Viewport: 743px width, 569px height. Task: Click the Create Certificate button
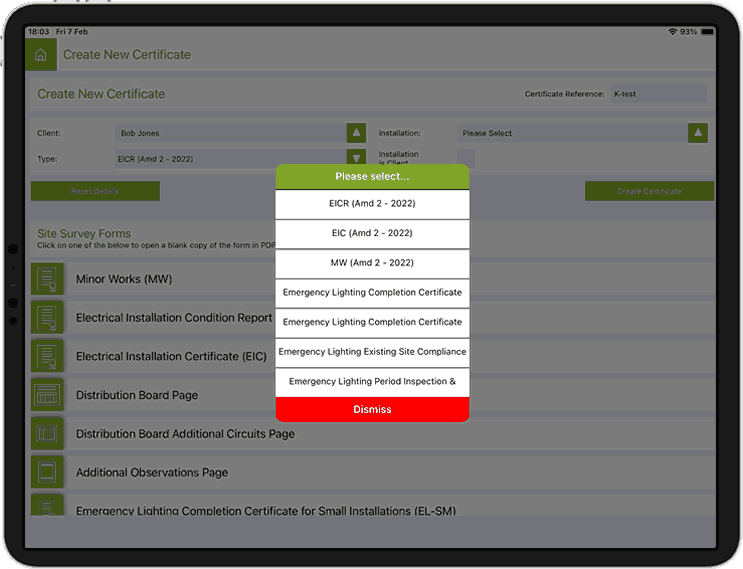click(x=649, y=191)
